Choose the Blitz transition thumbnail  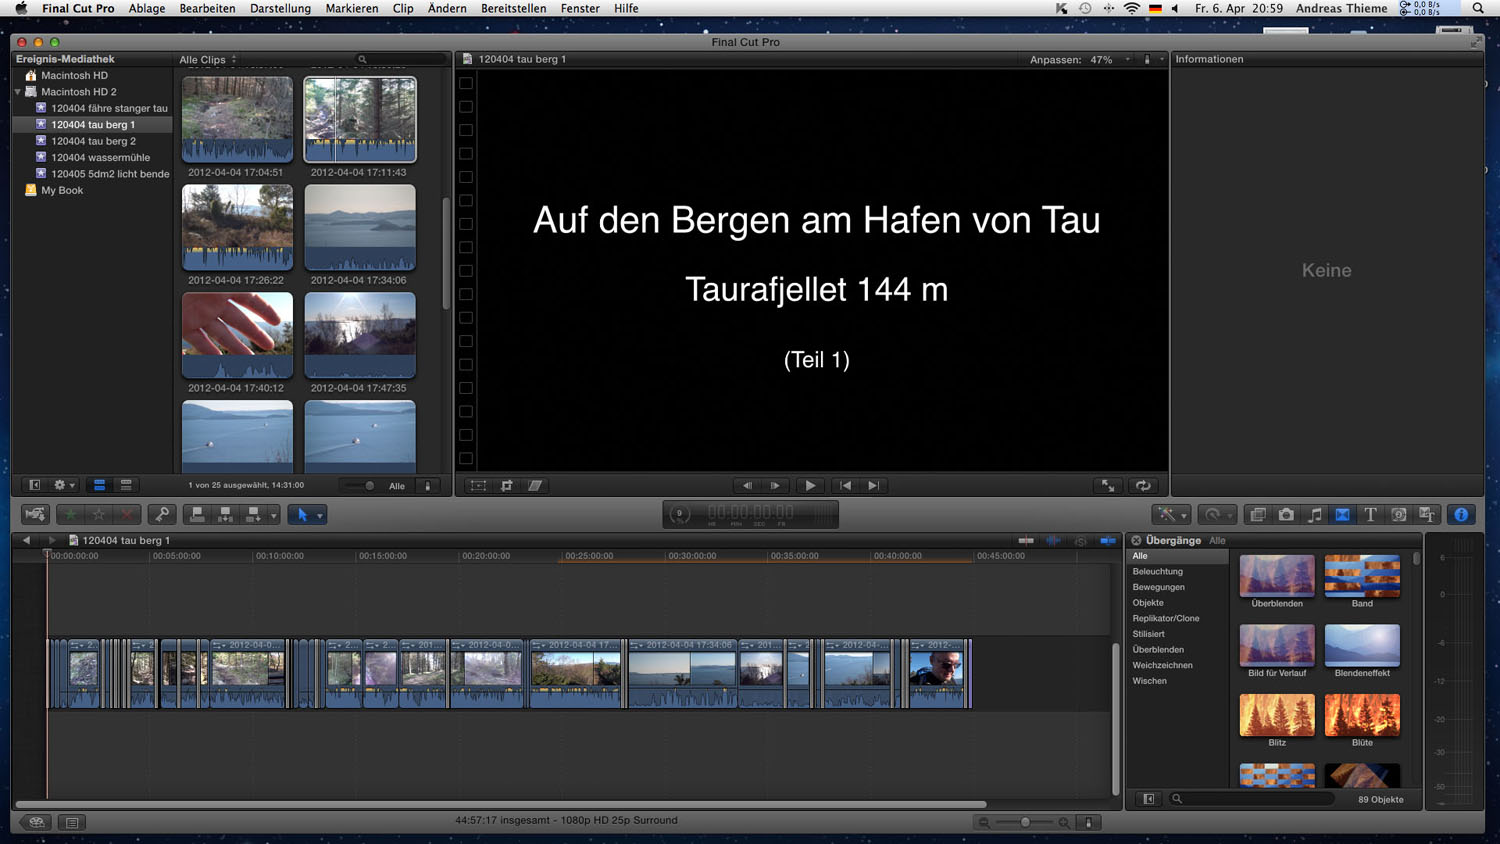[x=1277, y=715]
